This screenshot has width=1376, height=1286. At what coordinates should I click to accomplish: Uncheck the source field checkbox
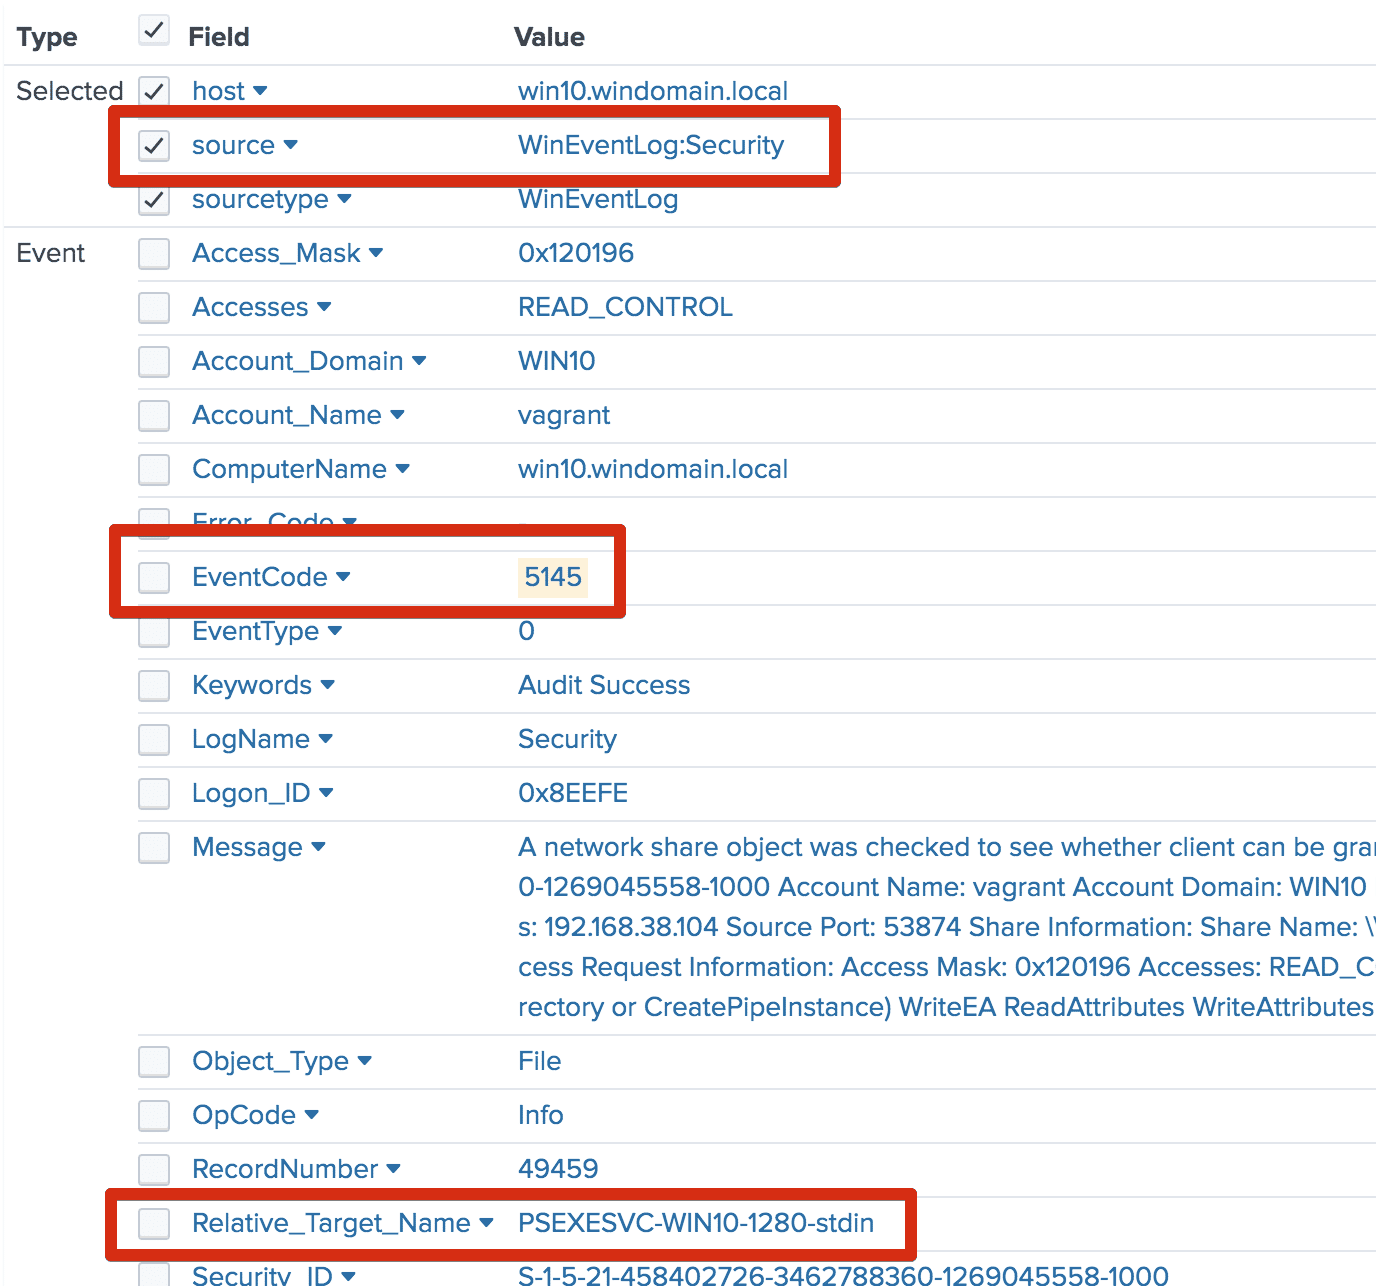[154, 146]
